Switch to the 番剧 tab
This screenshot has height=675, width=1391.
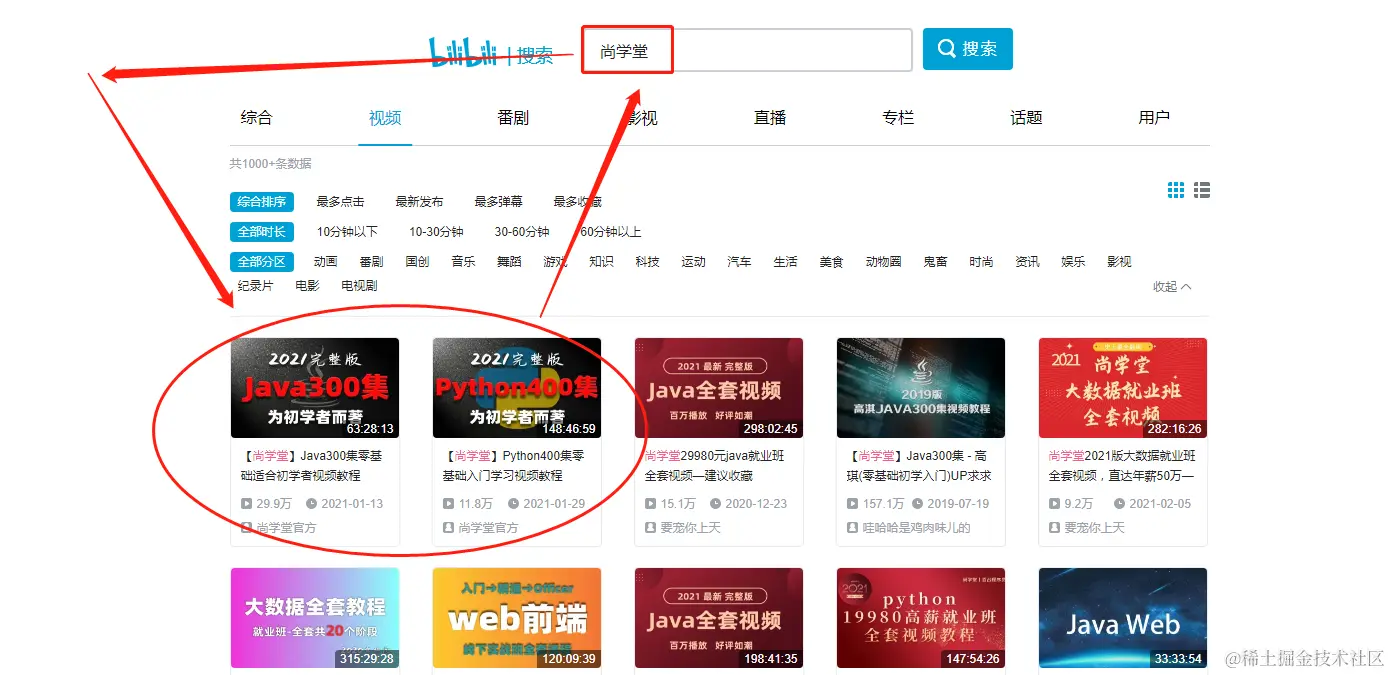[513, 117]
